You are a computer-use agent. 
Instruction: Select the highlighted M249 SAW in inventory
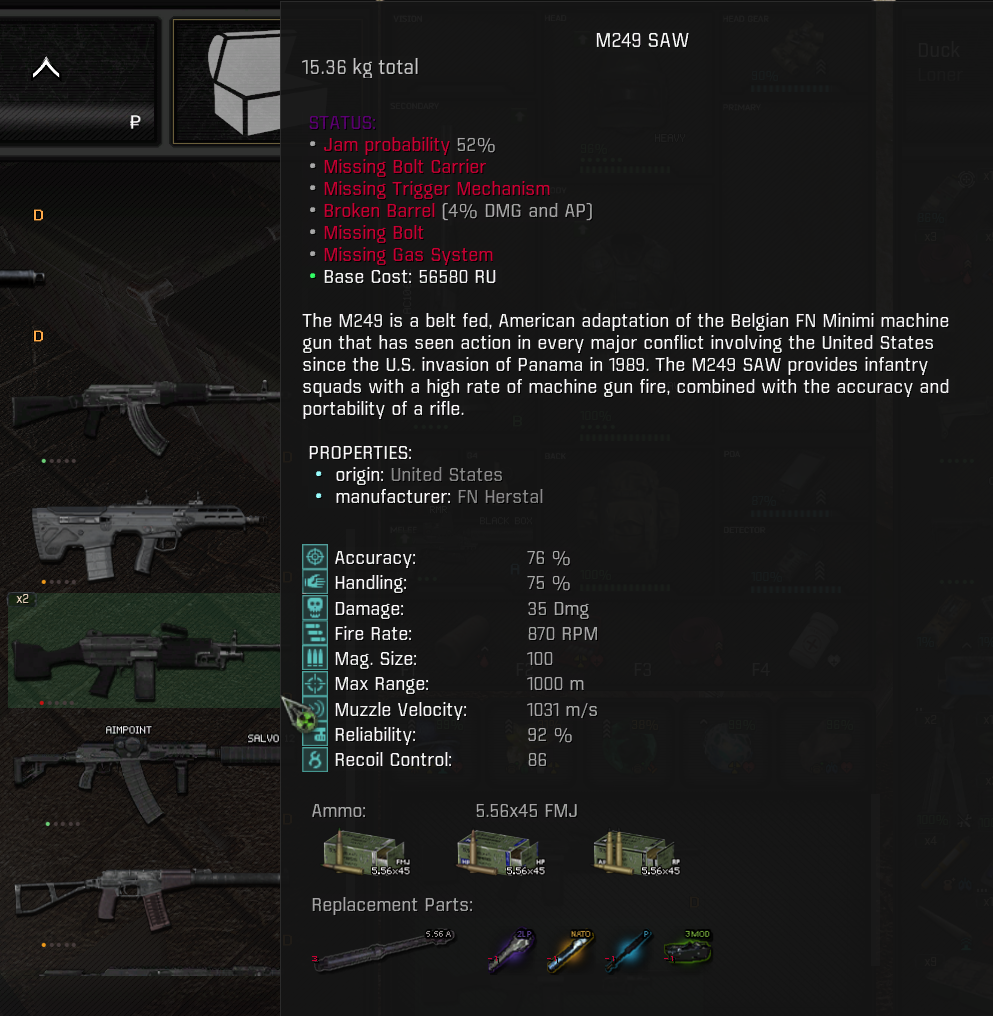pyautogui.click(x=144, y=650)
